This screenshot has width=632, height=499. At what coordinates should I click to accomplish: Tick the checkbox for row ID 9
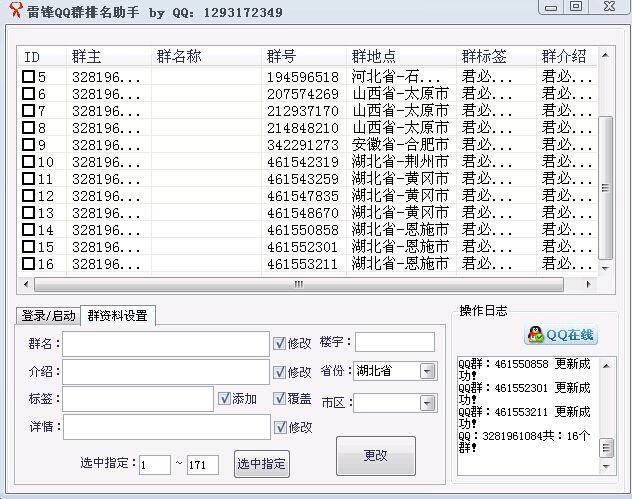28,144
